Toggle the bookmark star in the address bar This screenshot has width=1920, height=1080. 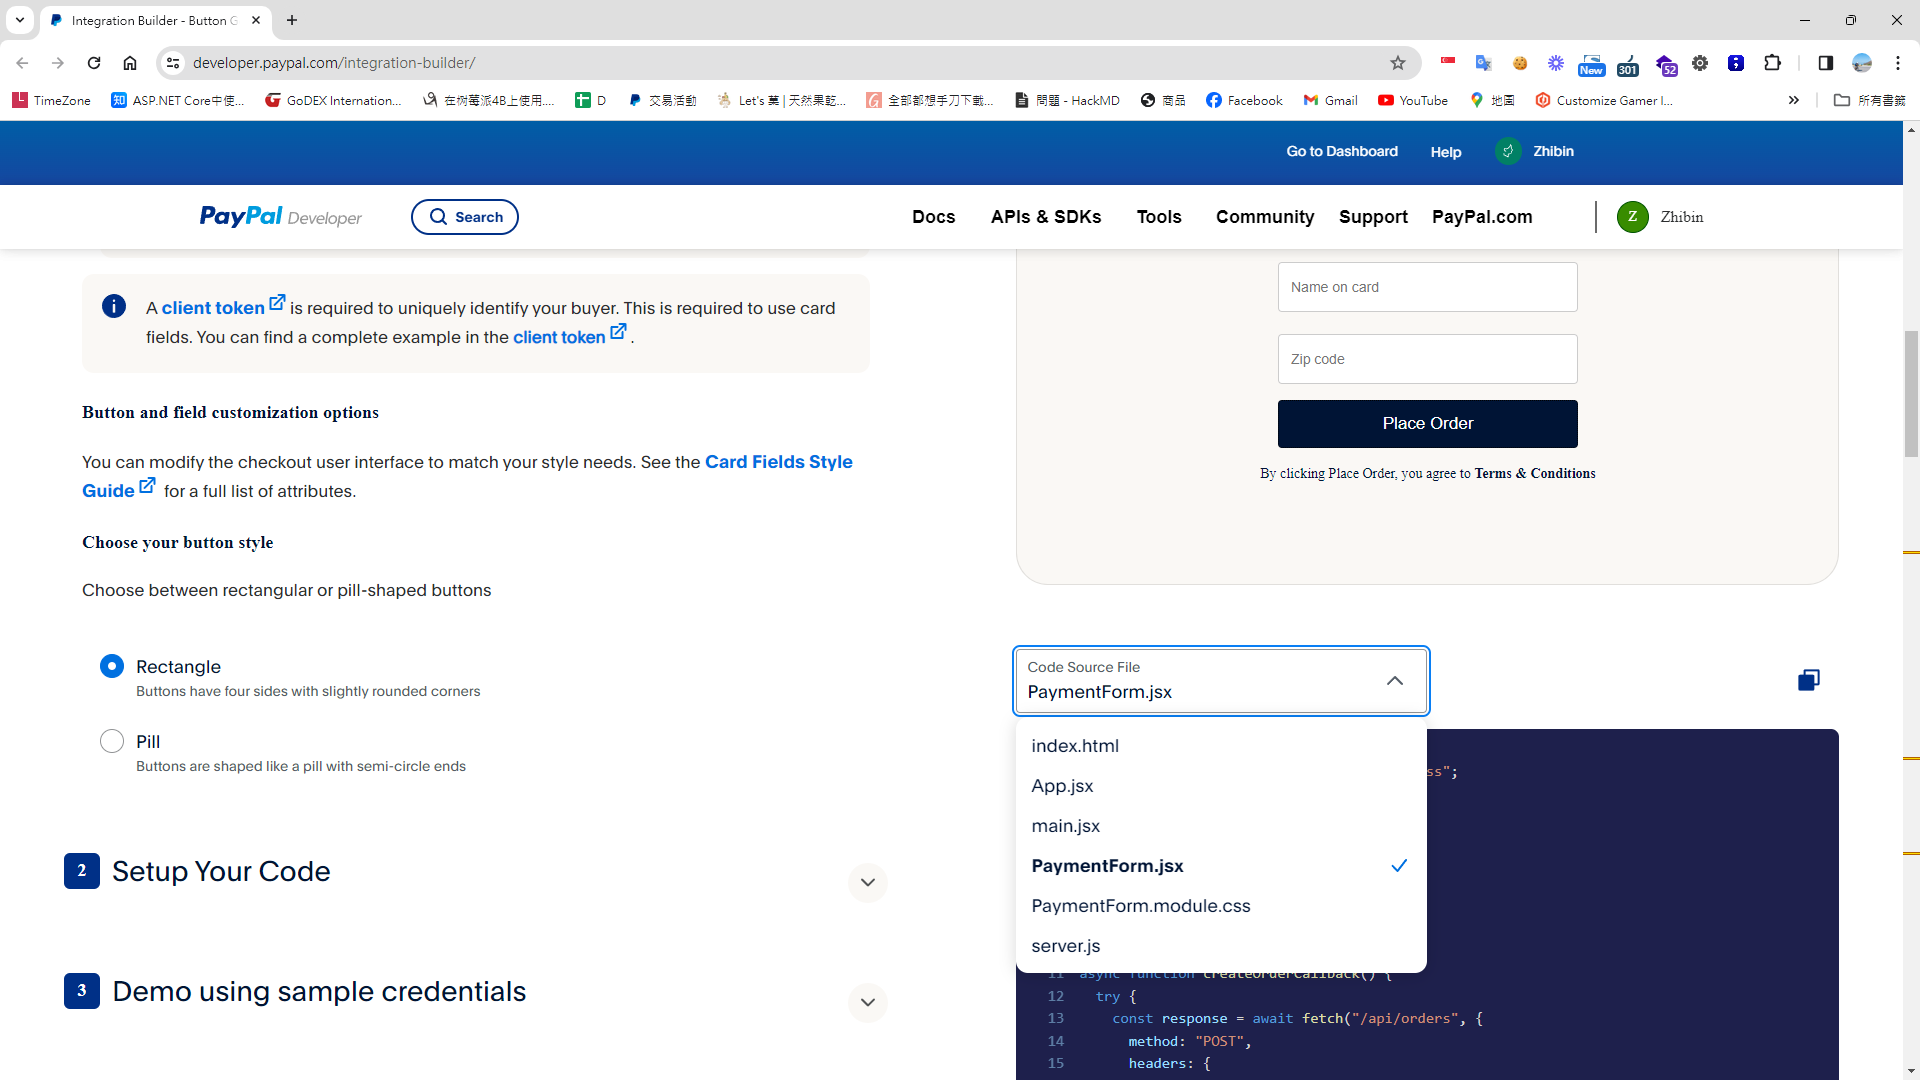[1397, 62]
